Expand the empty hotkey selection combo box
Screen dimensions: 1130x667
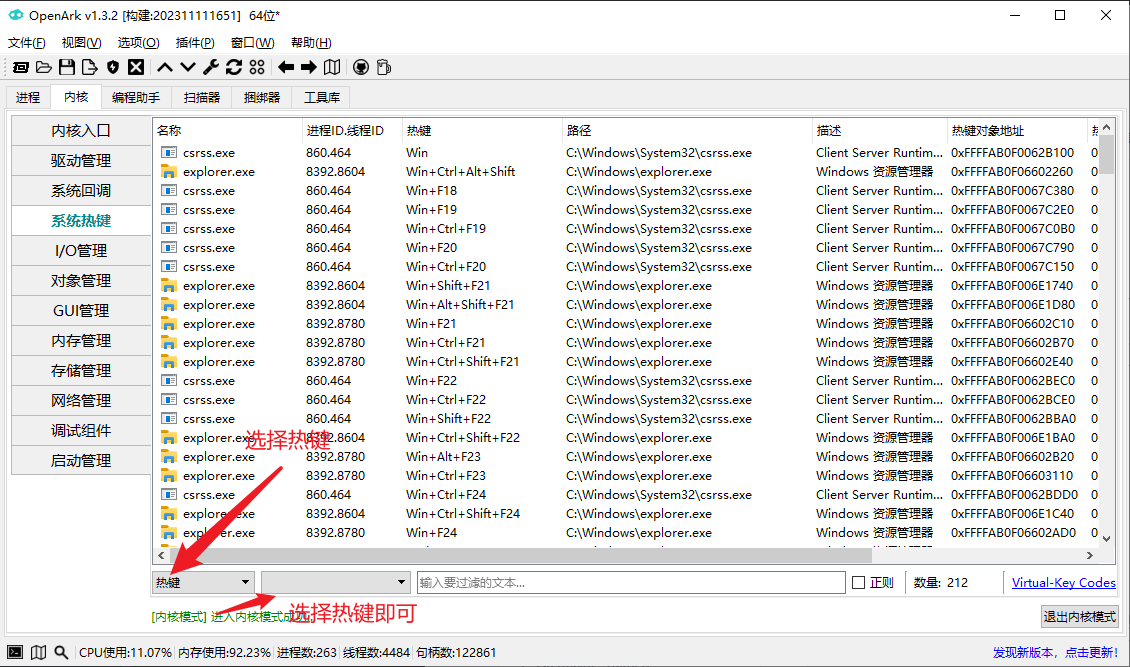pyautogui.click(x=335, y=582)
